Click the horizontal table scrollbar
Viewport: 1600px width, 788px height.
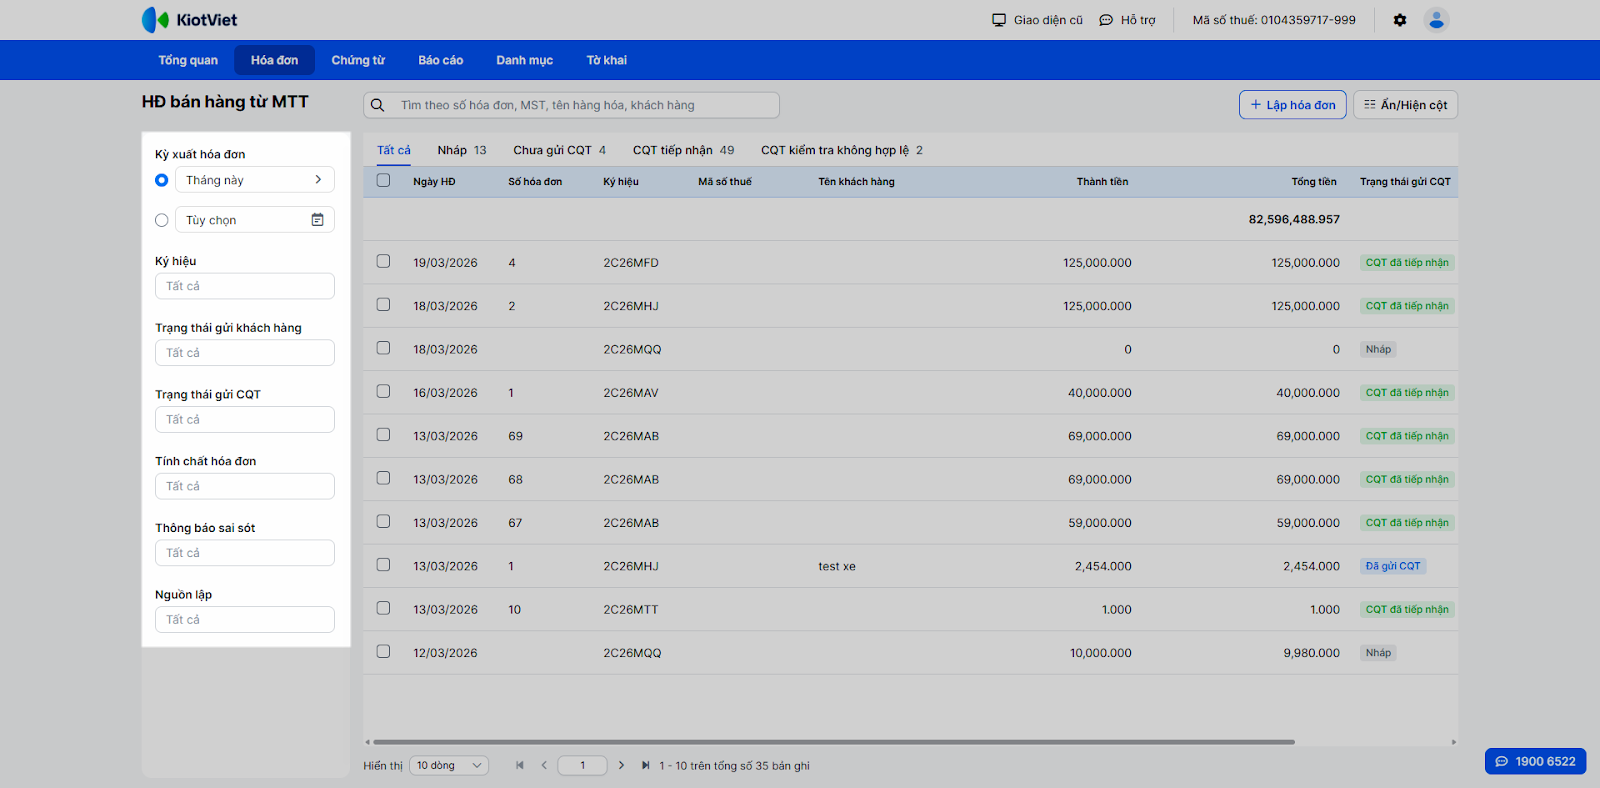832,742
